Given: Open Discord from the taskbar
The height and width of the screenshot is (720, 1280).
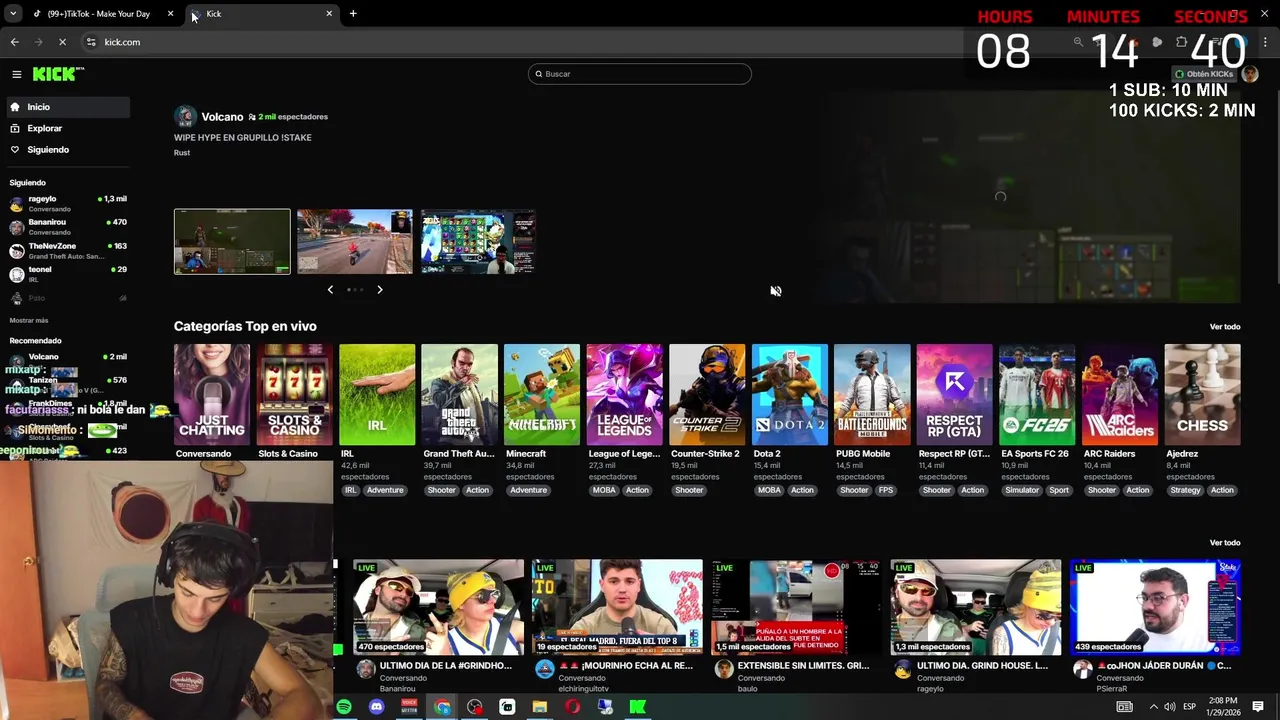Looking at the screenshot, I should (x=376, y=707).
